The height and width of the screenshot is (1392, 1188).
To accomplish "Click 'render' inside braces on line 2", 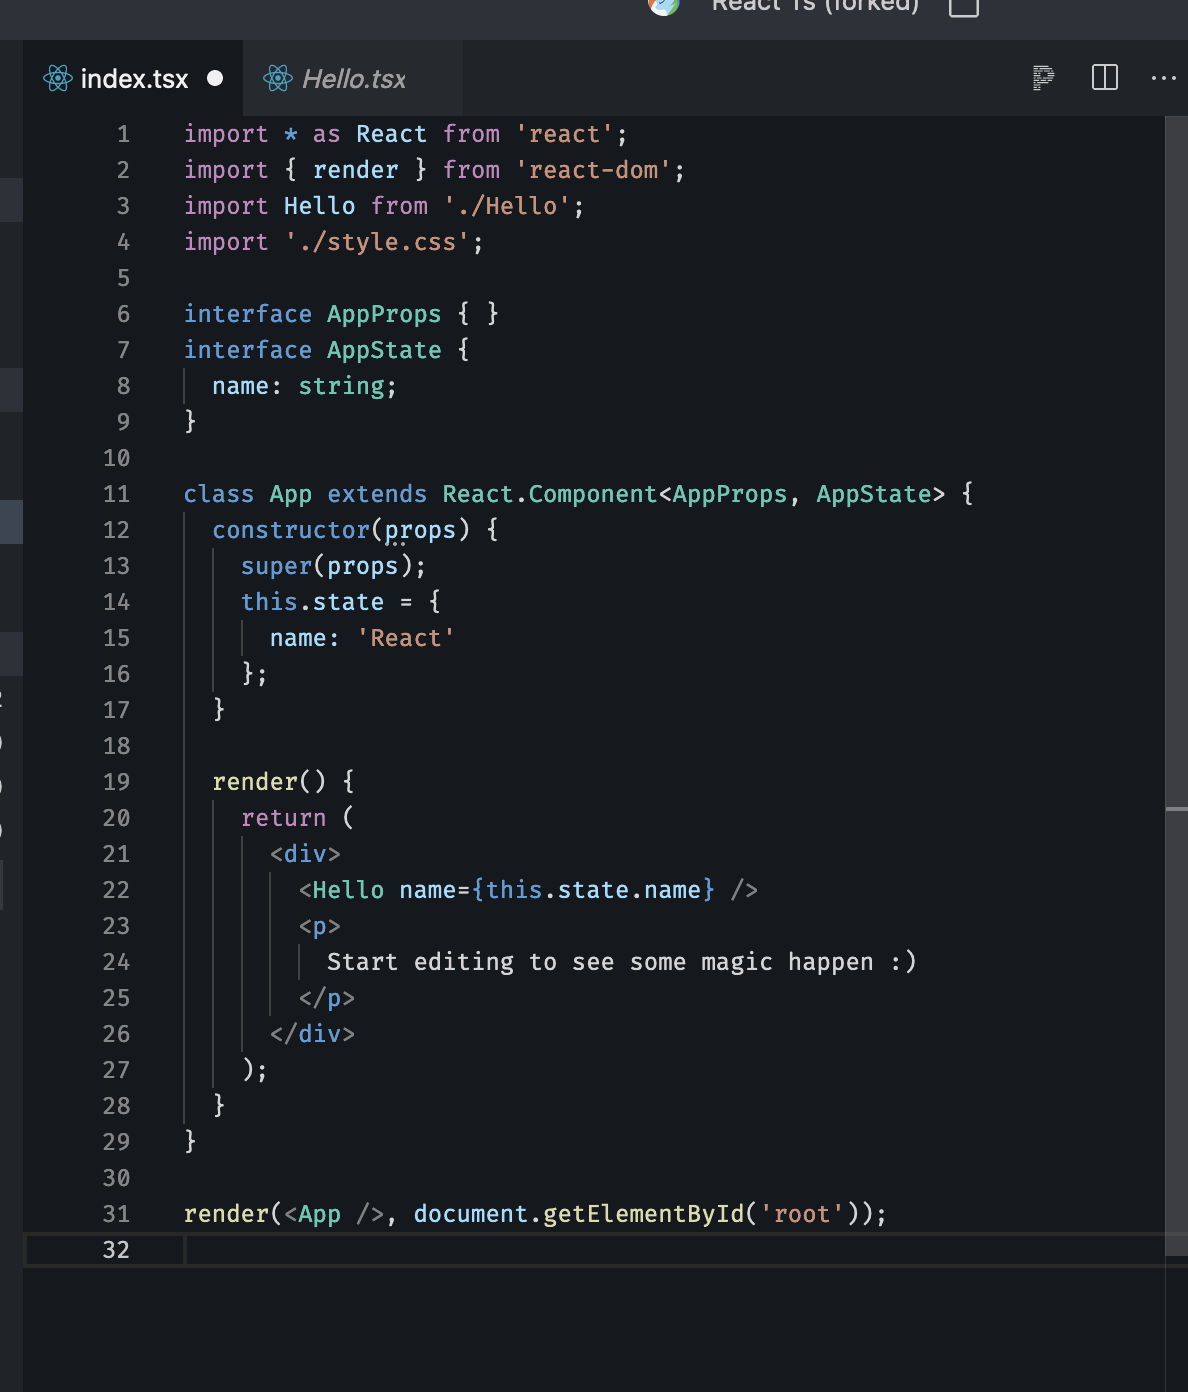I will [x=355, y=170].
